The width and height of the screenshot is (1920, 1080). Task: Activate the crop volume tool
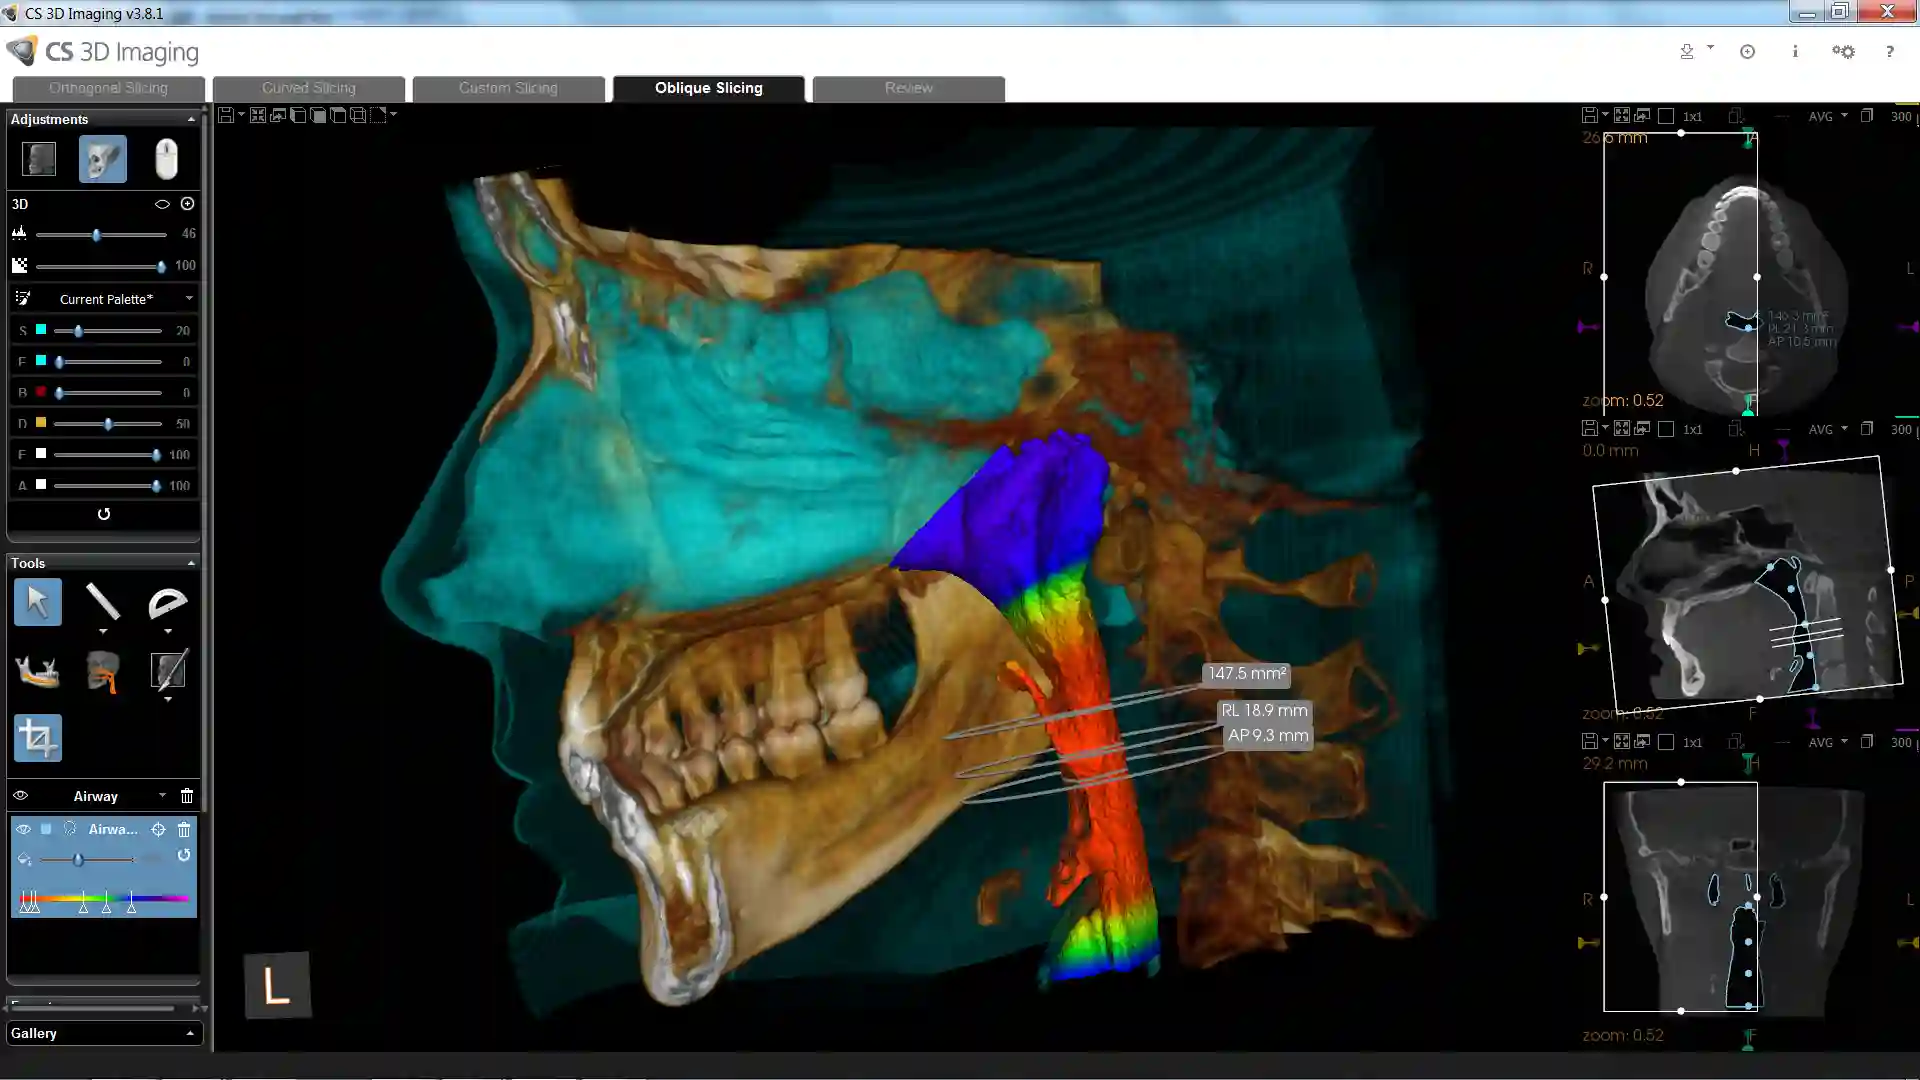click(x=38, y=738)
